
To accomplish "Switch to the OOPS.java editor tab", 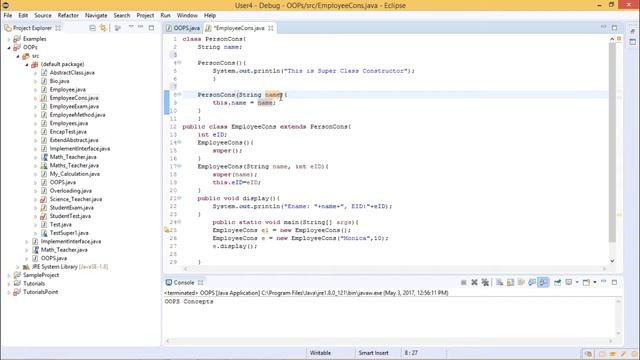I will coord(183,28).
